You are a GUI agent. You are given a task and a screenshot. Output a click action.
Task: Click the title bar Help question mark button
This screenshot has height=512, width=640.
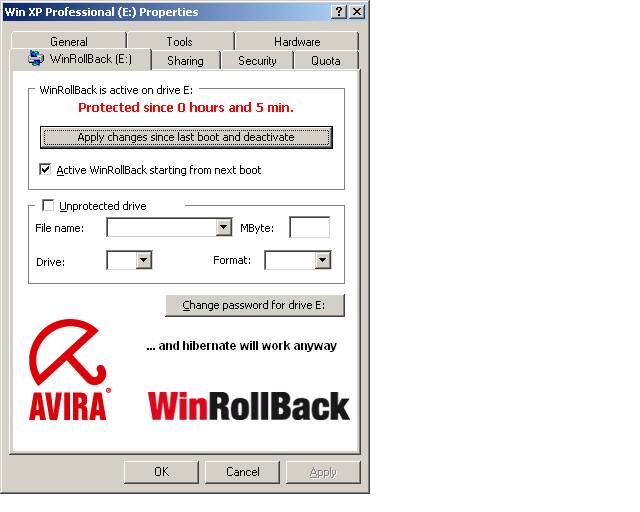pyautogui.click(x=340, y=11)
